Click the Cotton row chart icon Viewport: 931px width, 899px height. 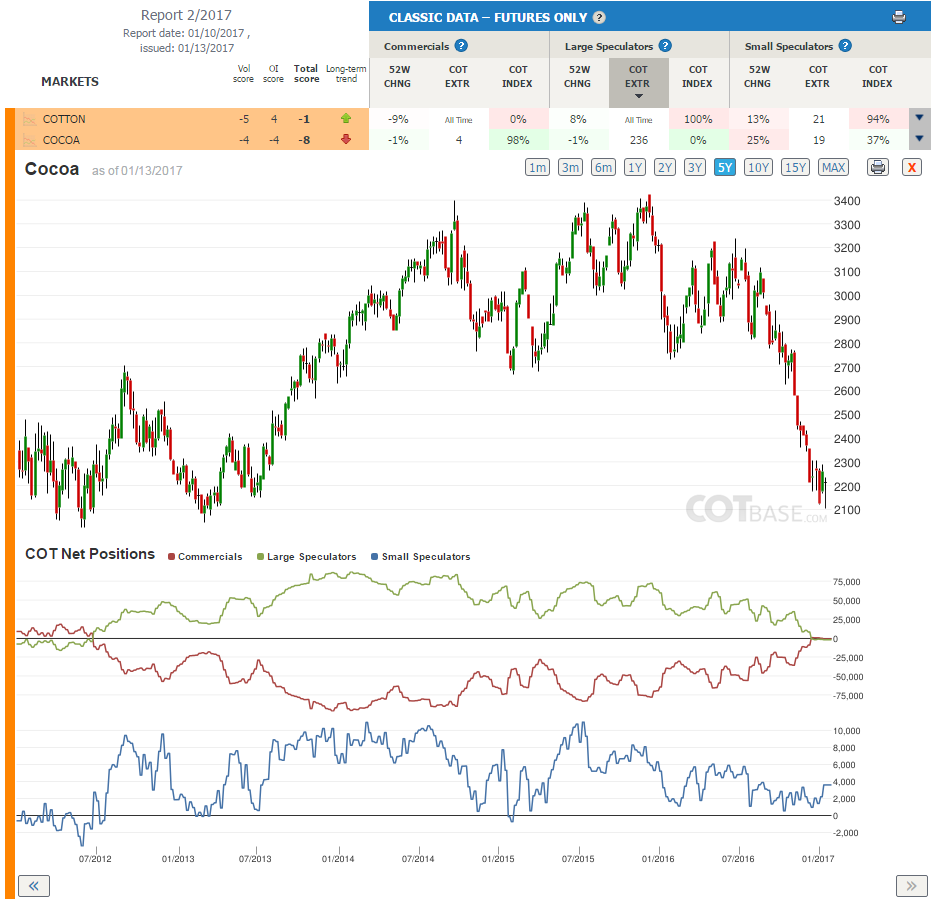click(x=29, y=119)
